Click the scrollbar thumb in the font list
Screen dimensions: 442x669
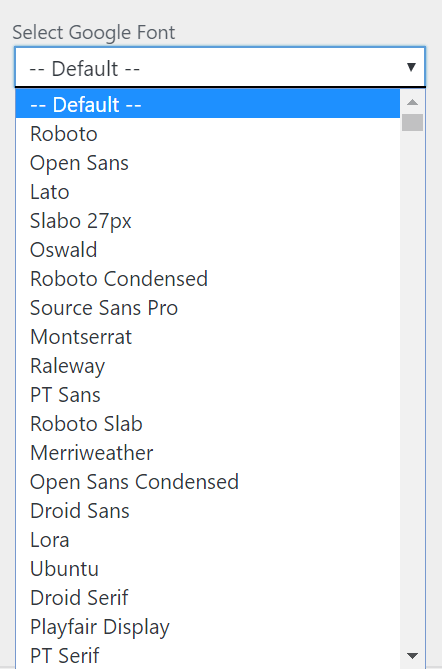pos(412,122)
